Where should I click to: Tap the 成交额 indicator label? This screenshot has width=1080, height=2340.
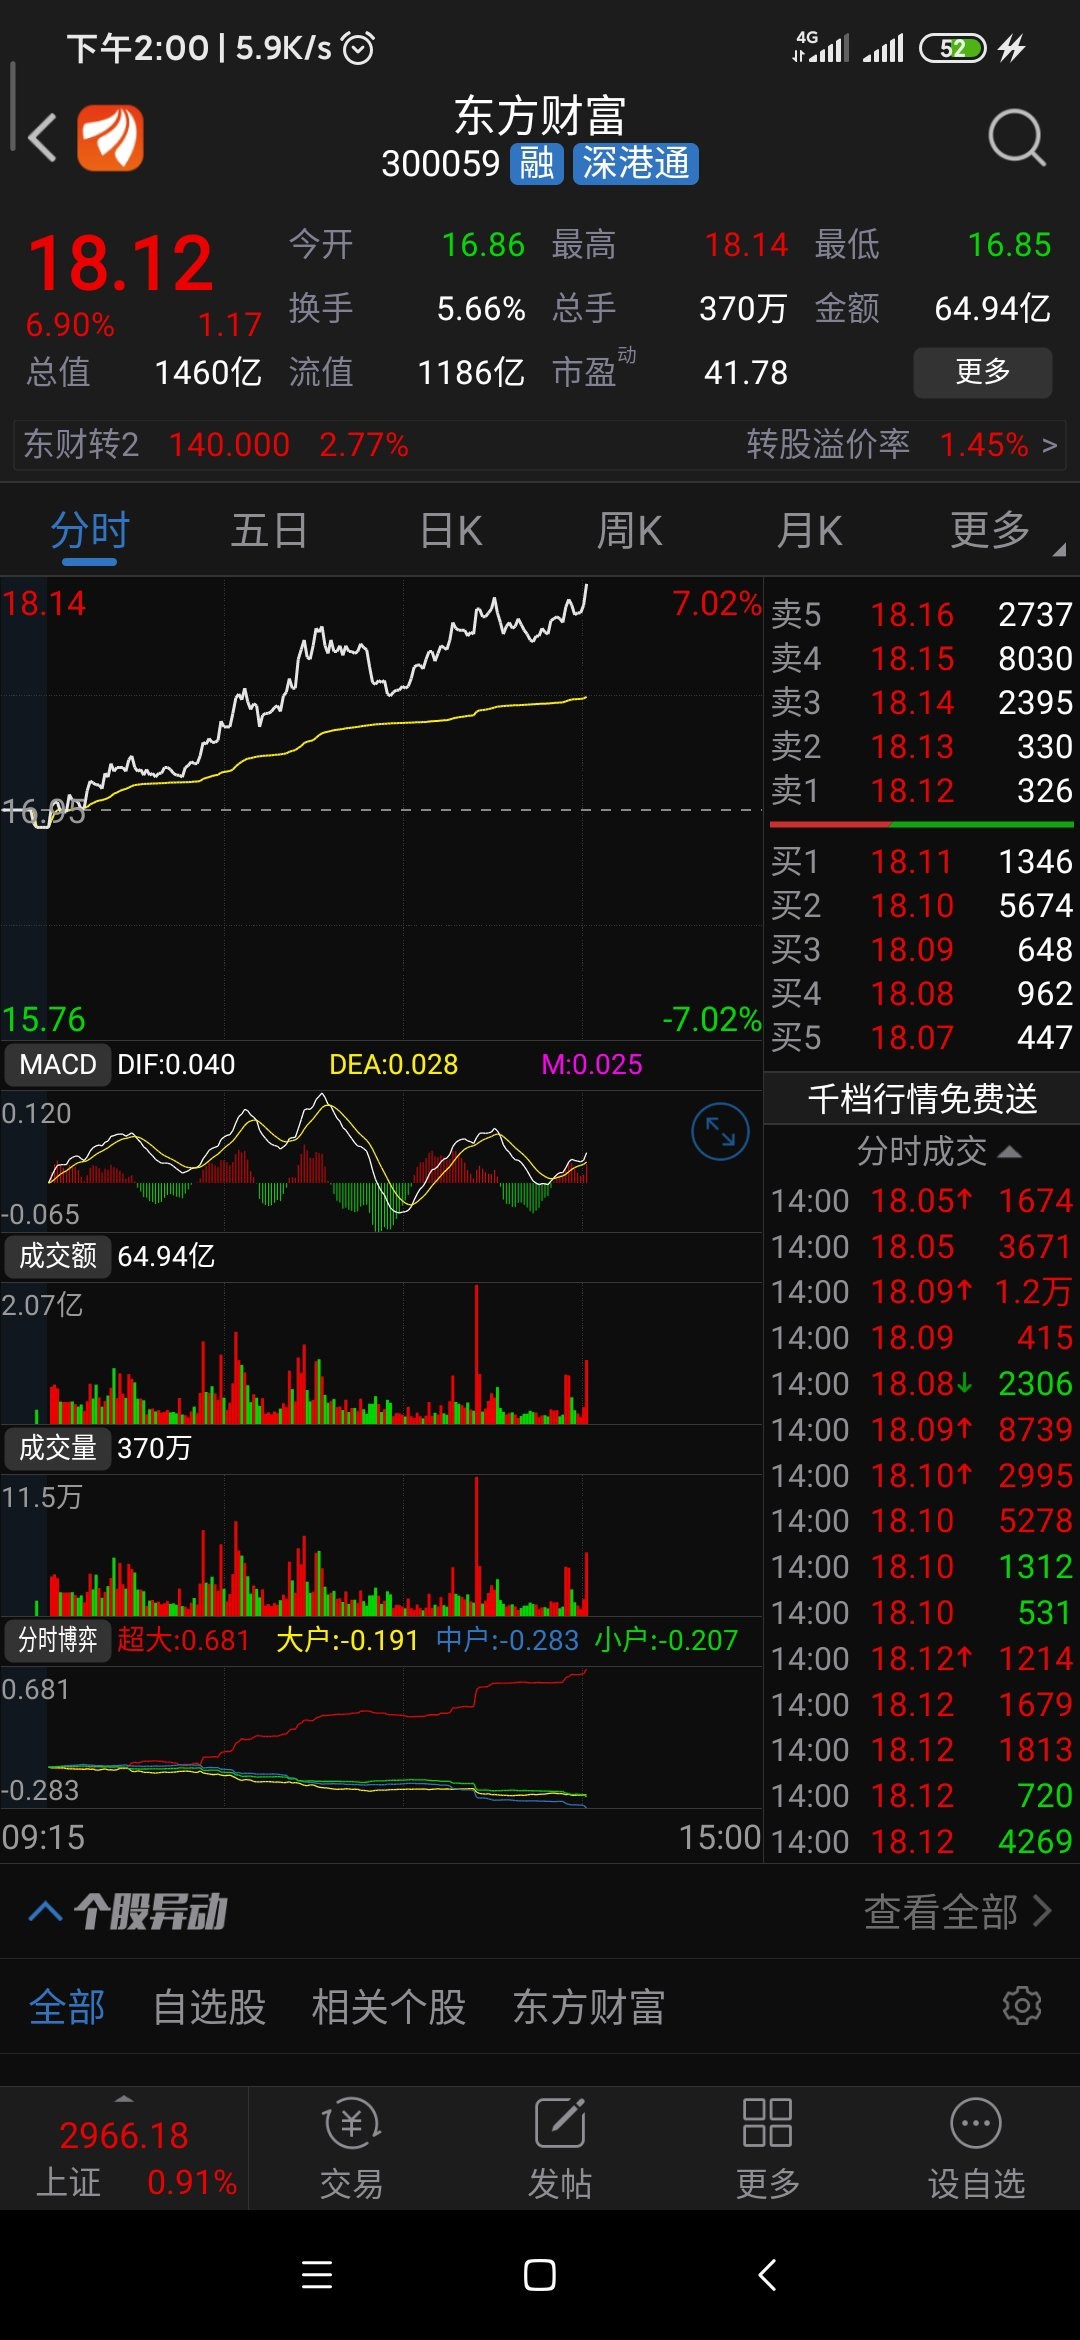[58, 1256]
